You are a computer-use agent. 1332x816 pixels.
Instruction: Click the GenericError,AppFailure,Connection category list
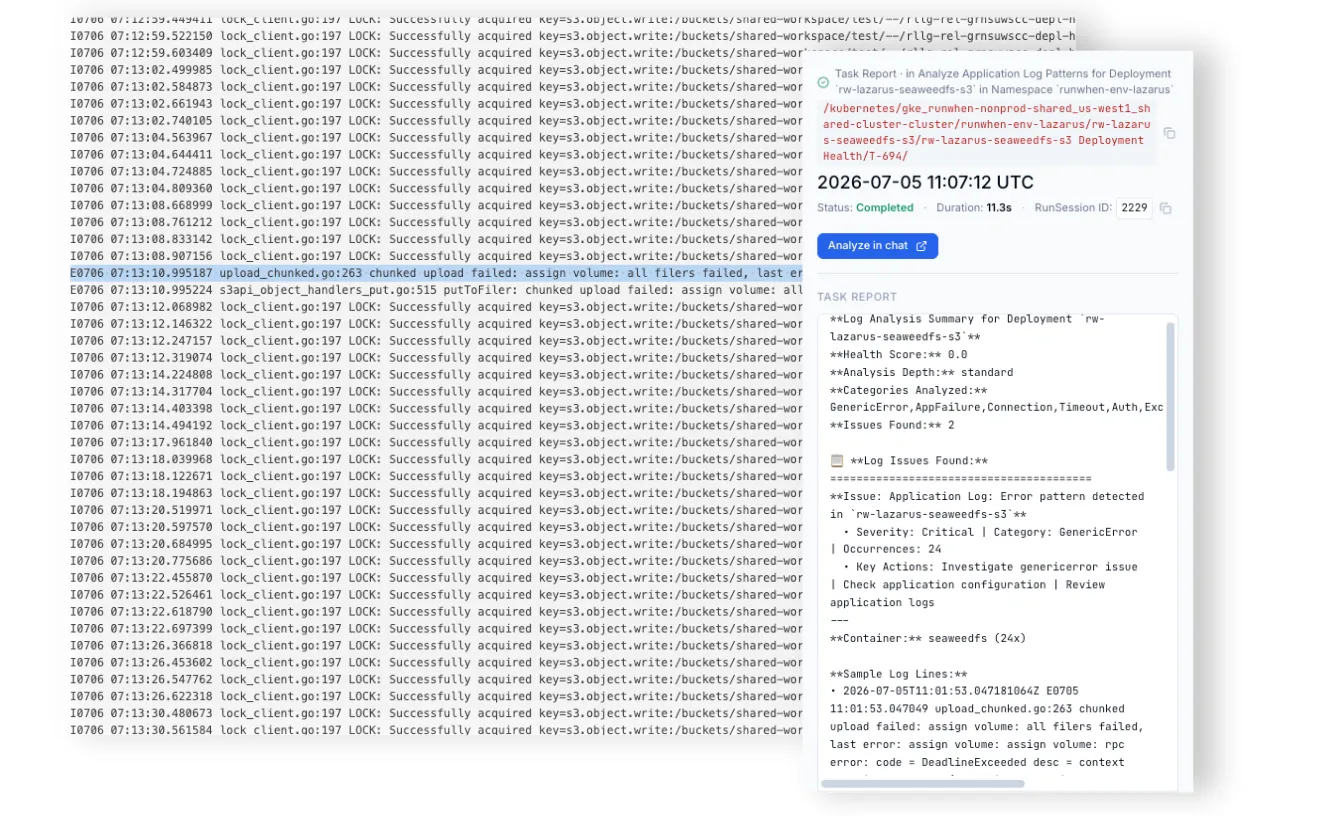pos(996,408)
